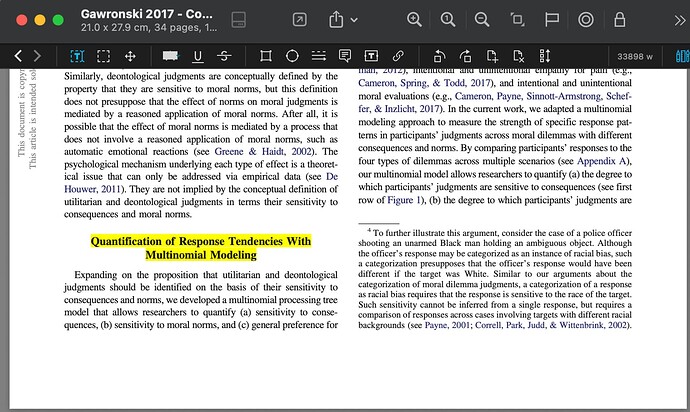Reset zoom to actual size
The width and height of the screenshot is (690, 412).
tap(448, 19)
